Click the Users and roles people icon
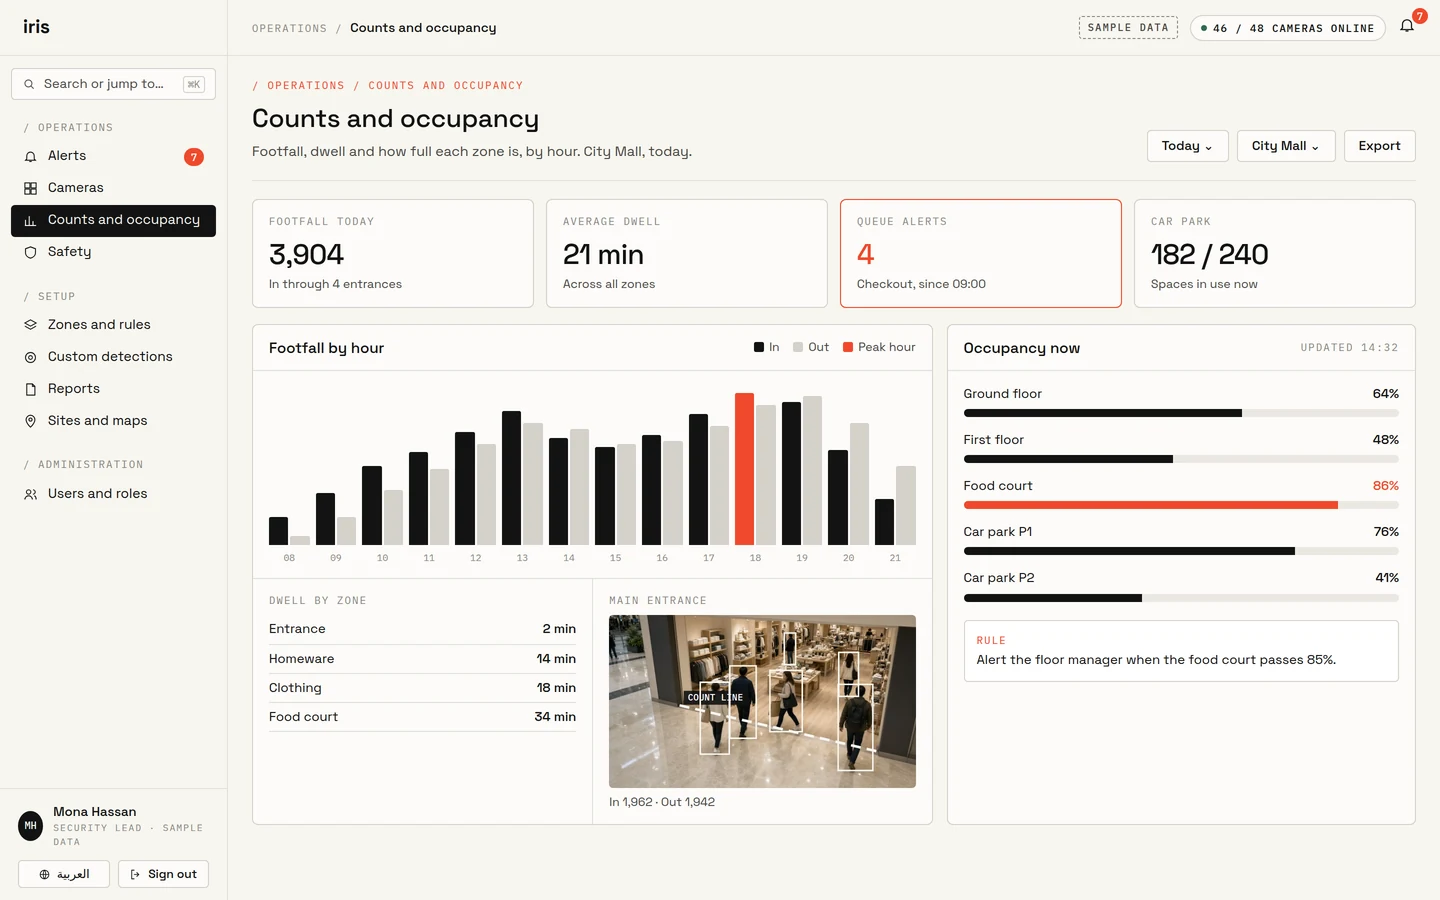This screenshot has height=900, width=1440. pyautogui.click(x=30, y=494)
